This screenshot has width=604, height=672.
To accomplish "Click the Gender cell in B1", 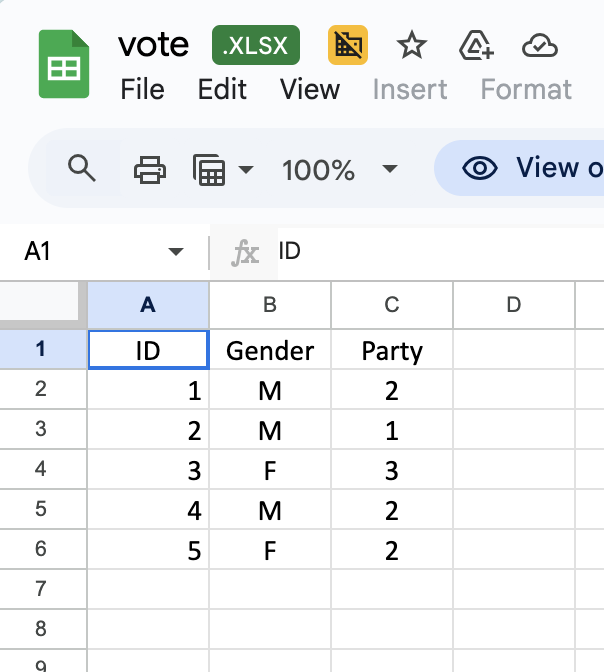I will [x=270, y=351].
